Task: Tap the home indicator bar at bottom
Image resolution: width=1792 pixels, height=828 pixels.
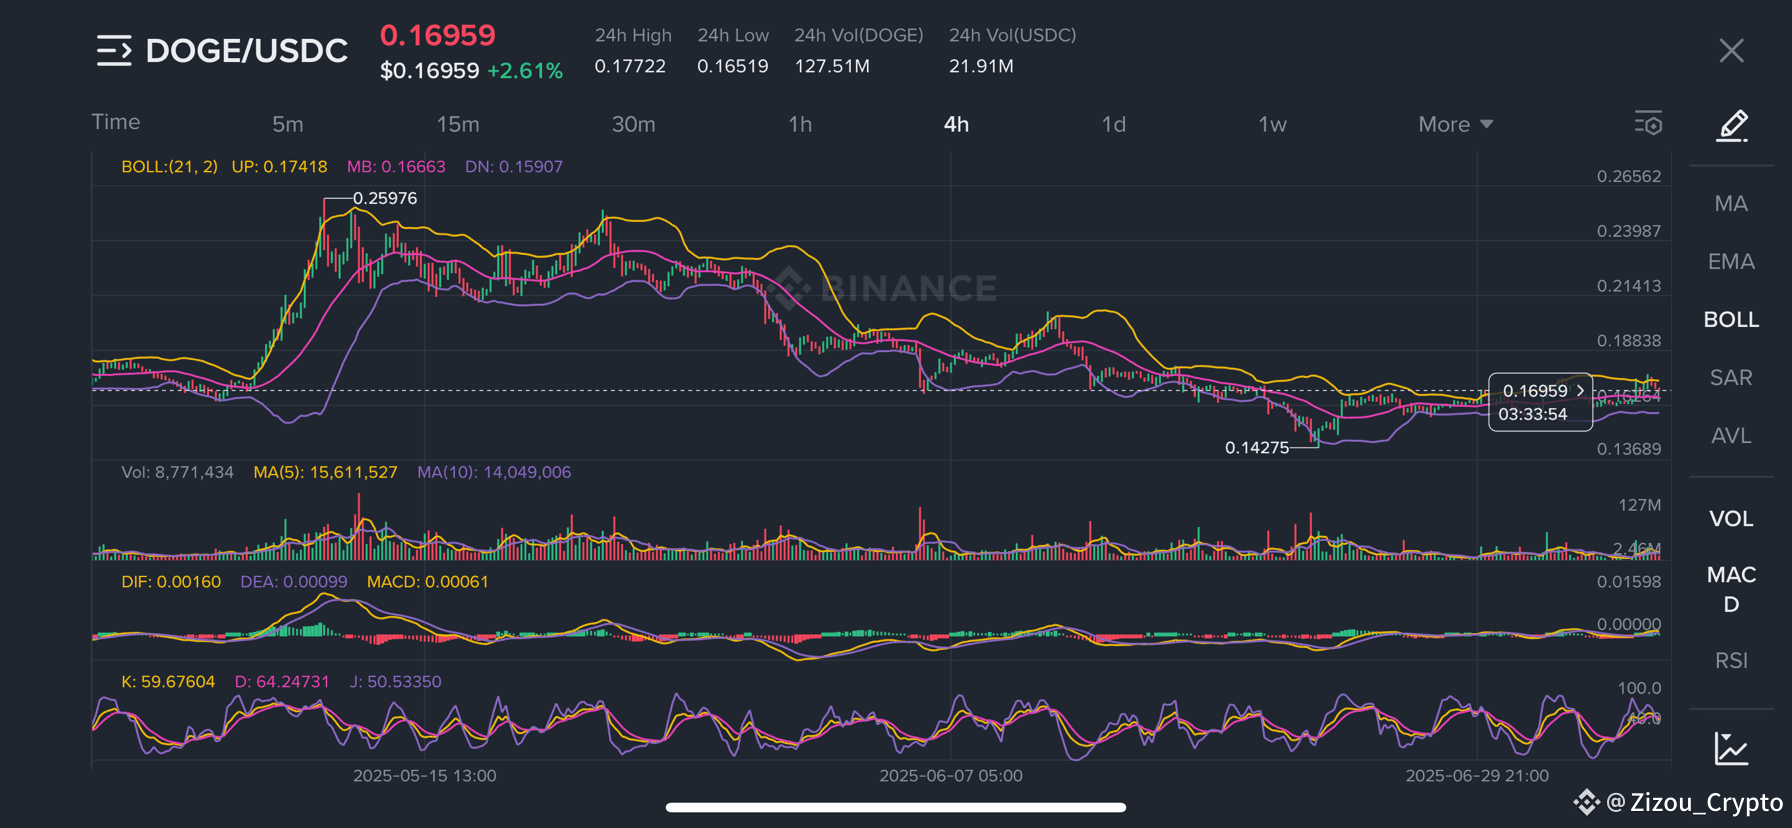Action: (896, 807)
